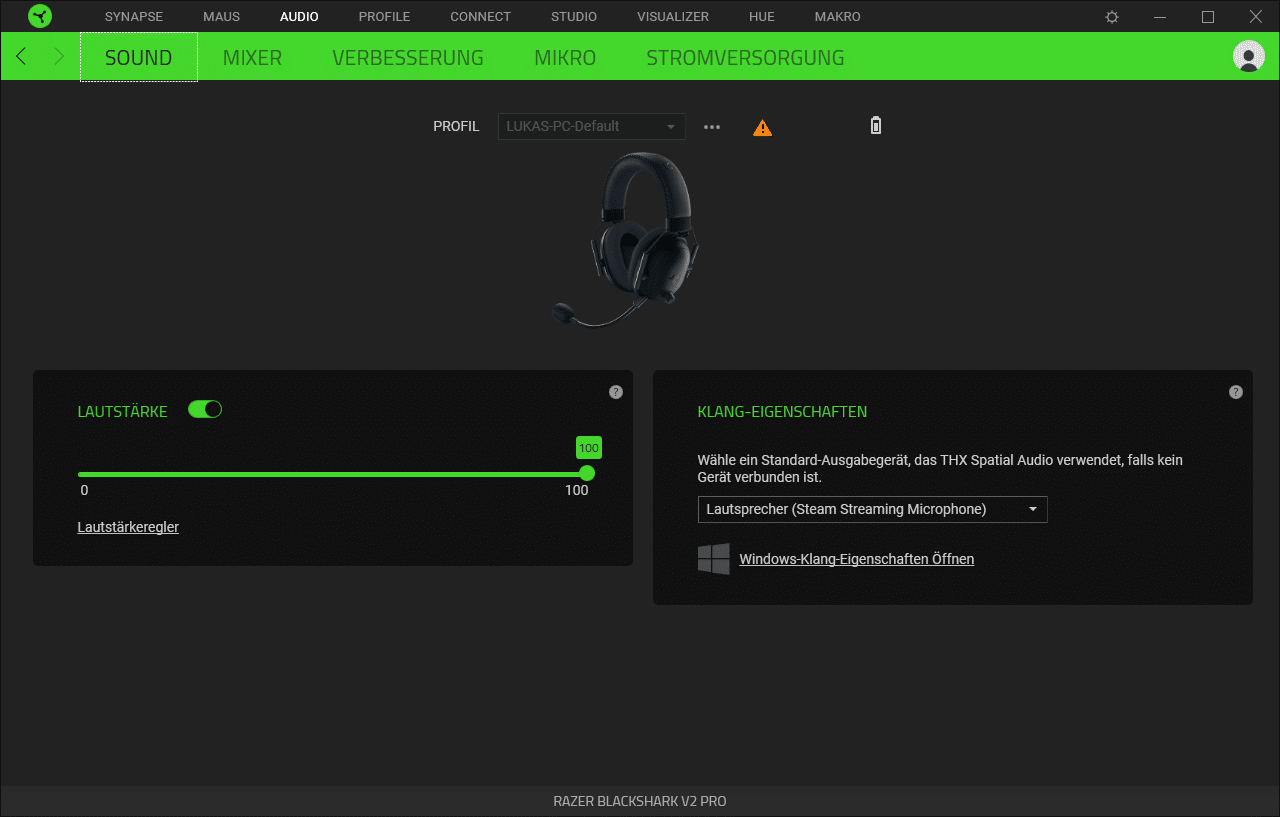Open help for the Lautstärke panel
This screenshot has width=1280, height=817.
pos(616,392)
